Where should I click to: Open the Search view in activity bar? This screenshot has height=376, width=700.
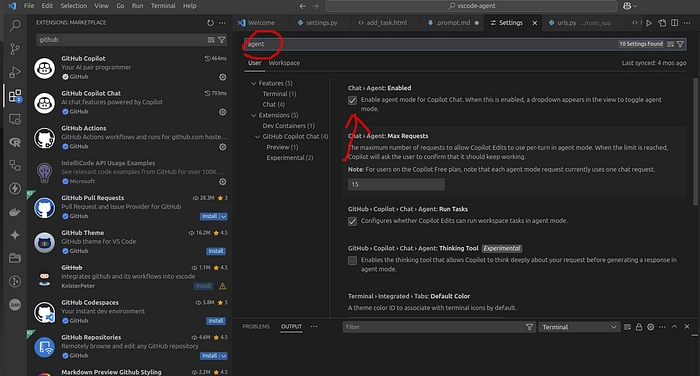[15, 25]
